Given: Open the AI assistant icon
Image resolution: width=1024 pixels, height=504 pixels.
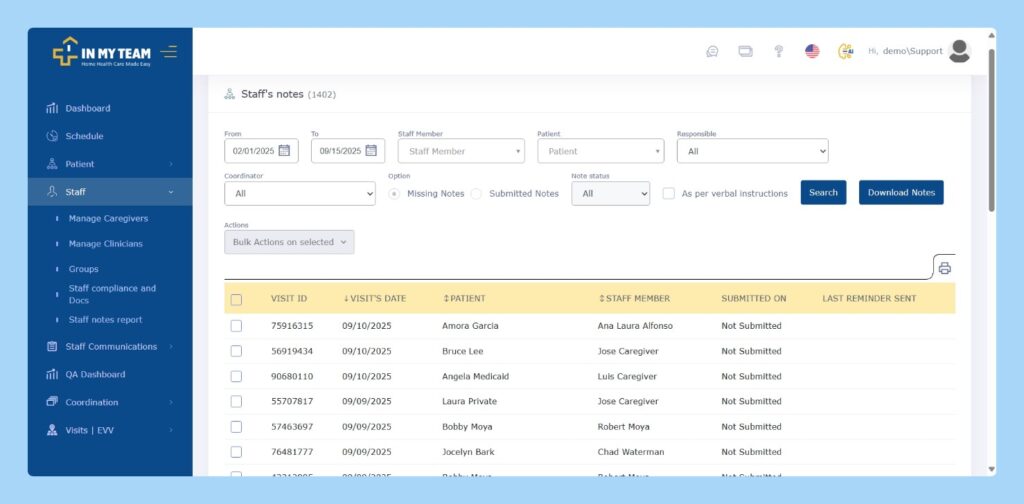Looking at the screenshot, I should pyautogui.click(x=845, y=51).
